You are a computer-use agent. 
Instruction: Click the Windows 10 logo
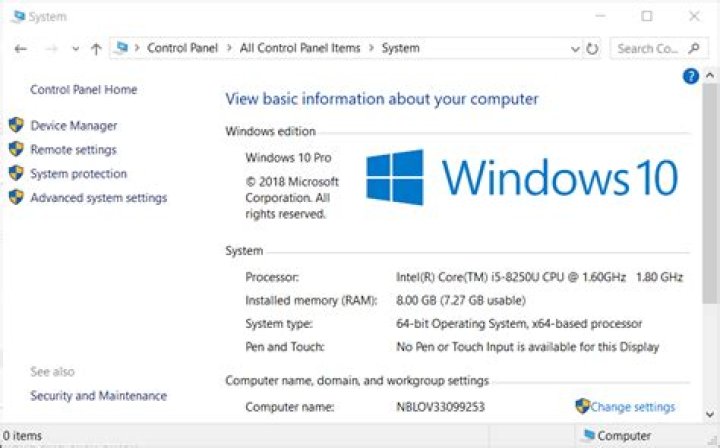coord(522,177)
